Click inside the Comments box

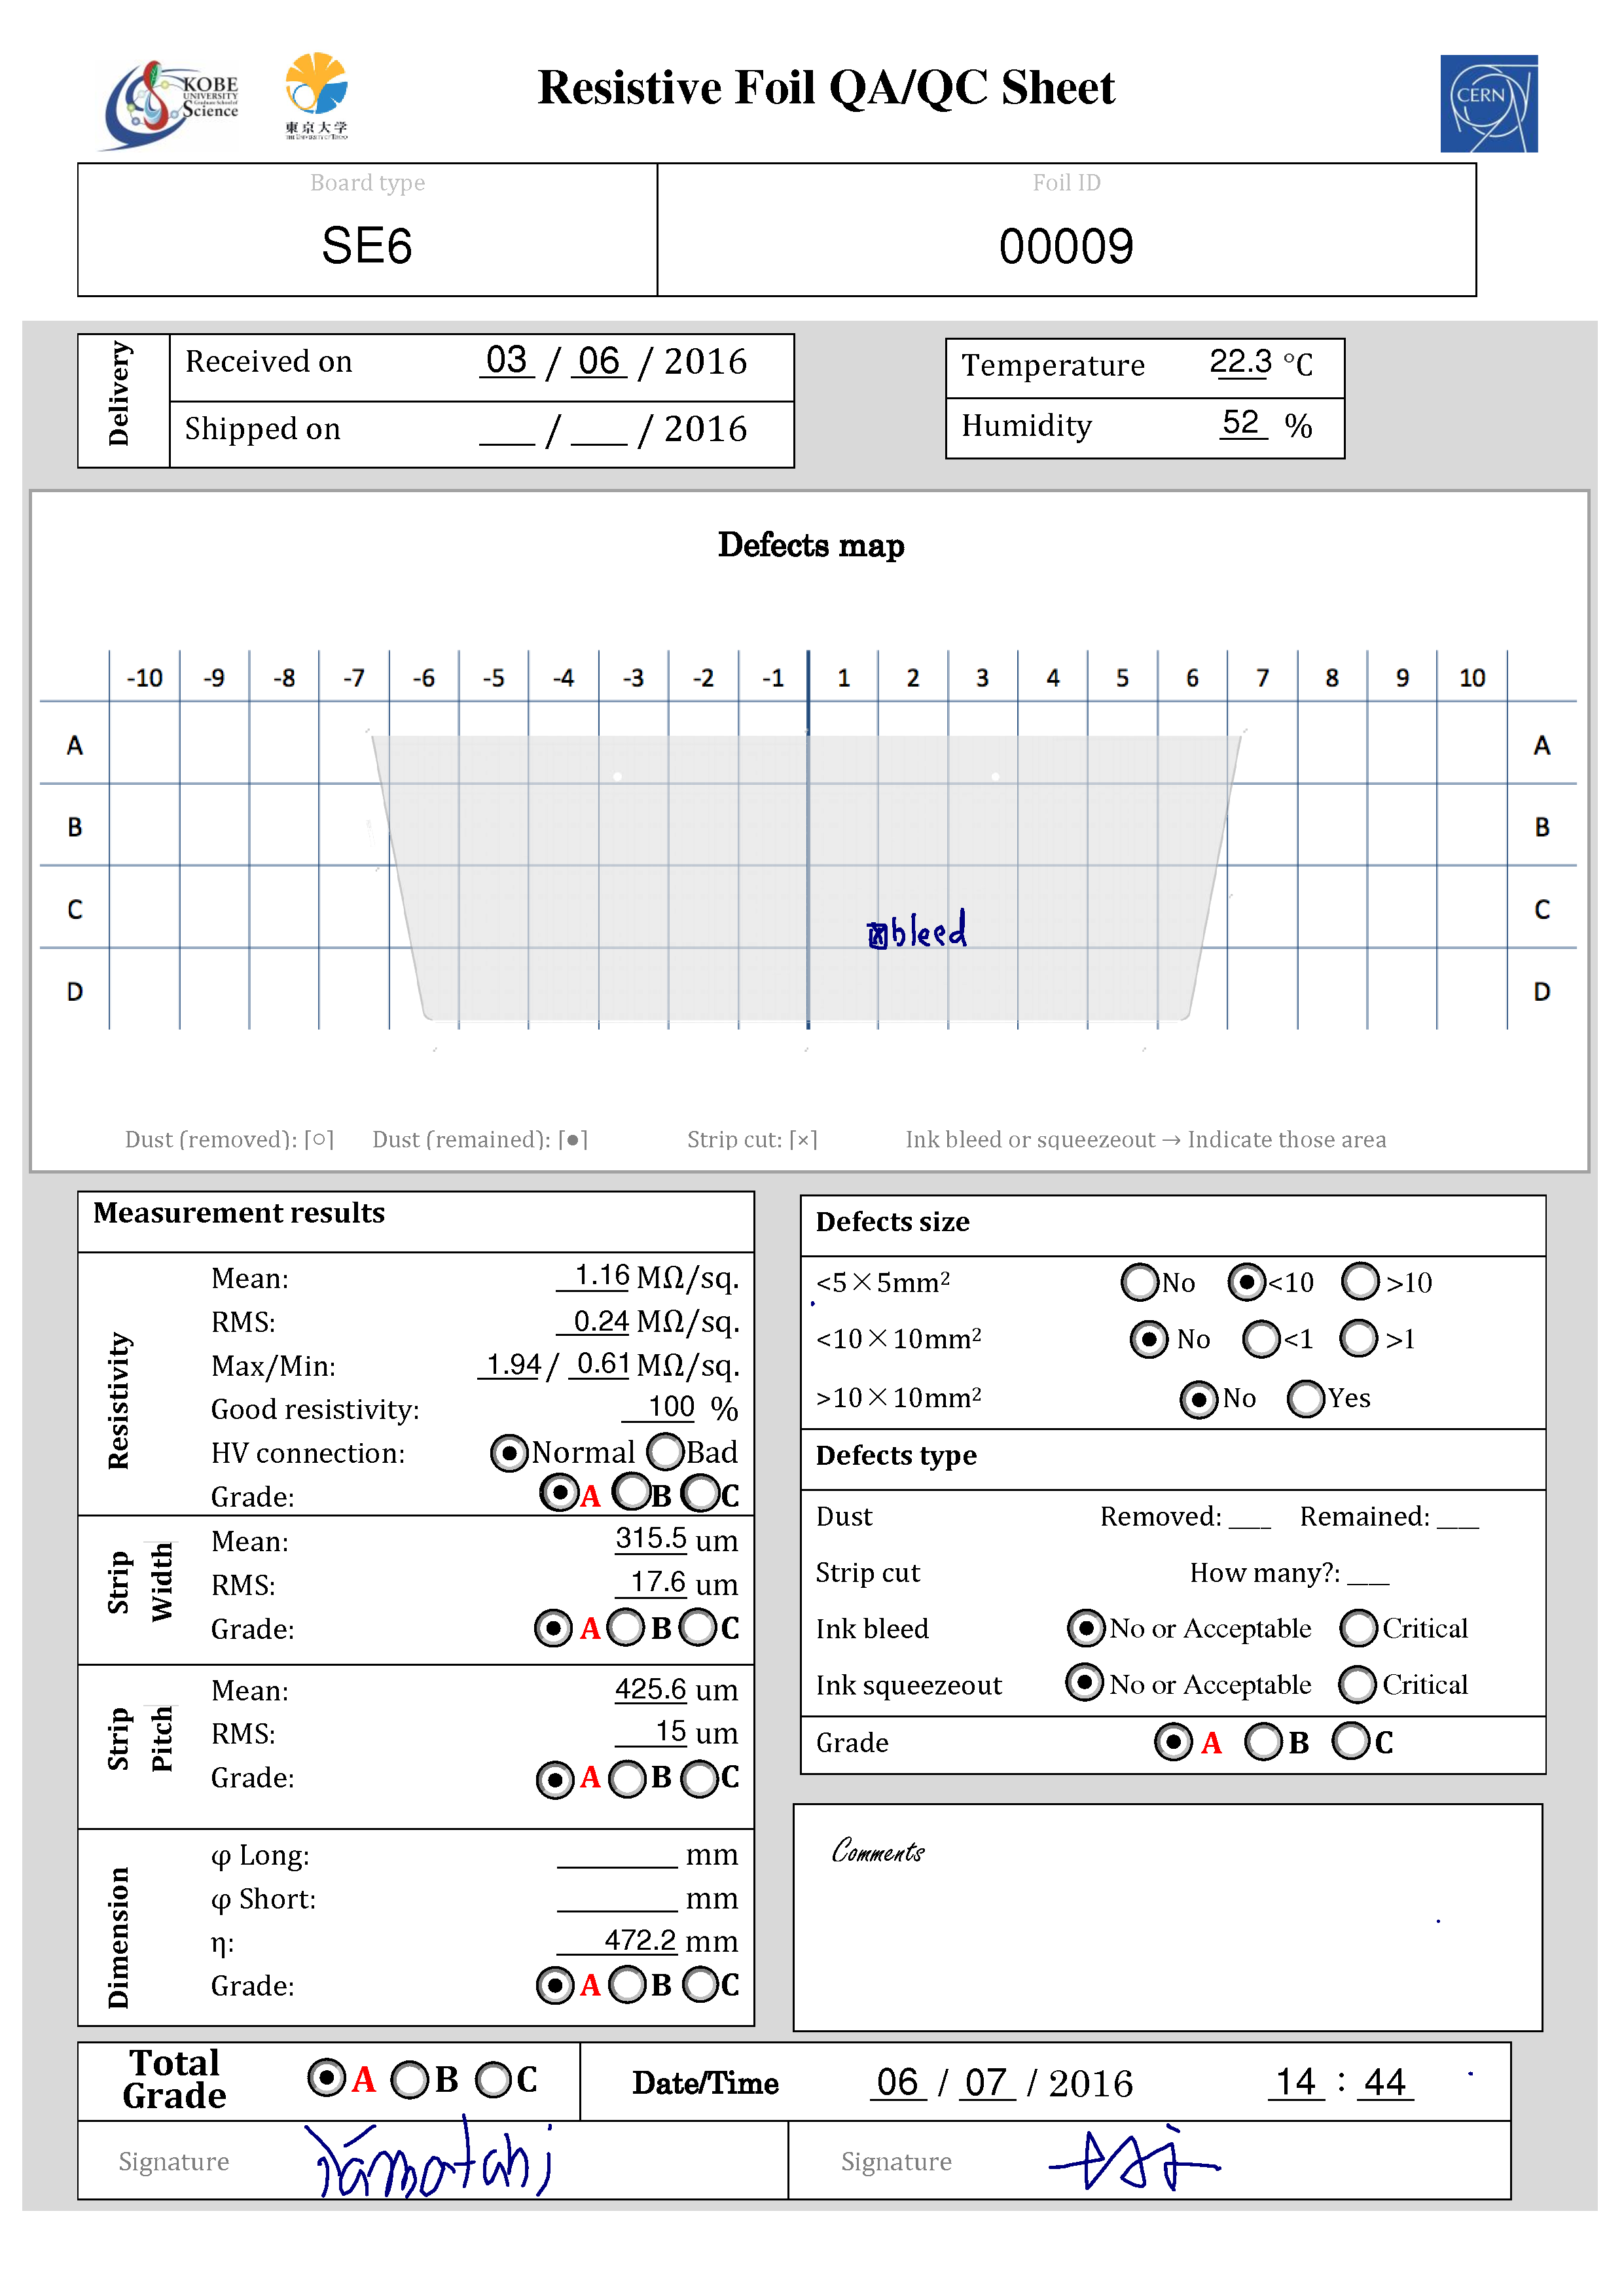coord(1167,1917)
